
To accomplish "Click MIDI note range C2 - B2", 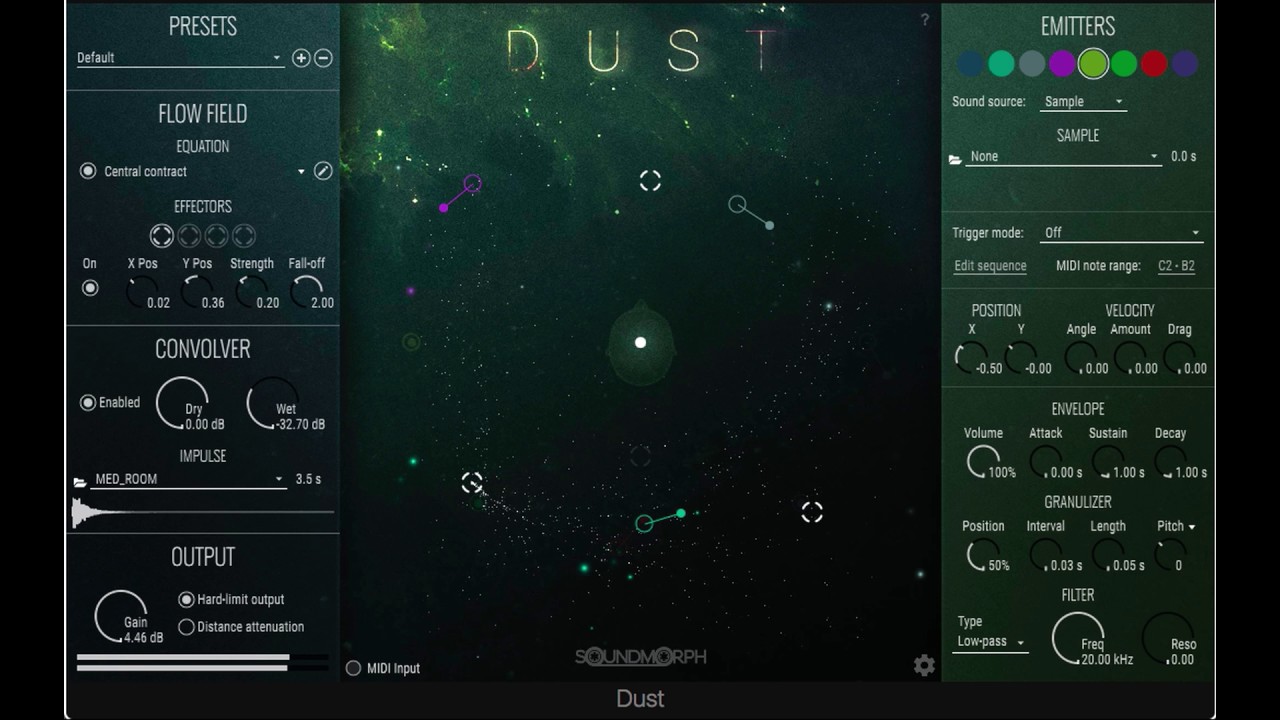I will tap(1176, 266).
